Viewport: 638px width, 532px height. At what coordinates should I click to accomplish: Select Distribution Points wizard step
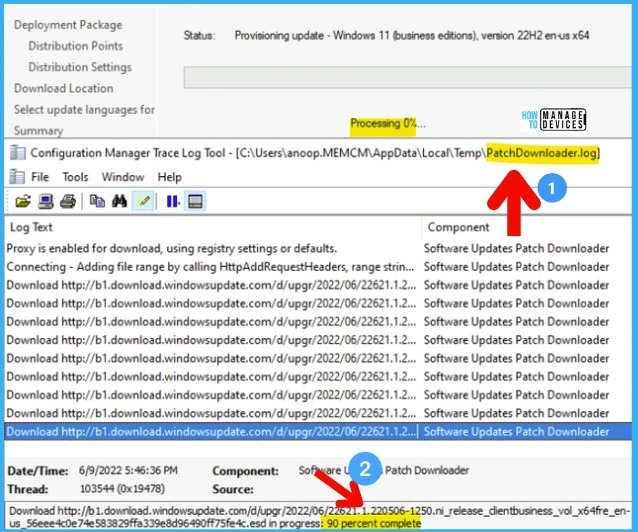coord(76,46)
